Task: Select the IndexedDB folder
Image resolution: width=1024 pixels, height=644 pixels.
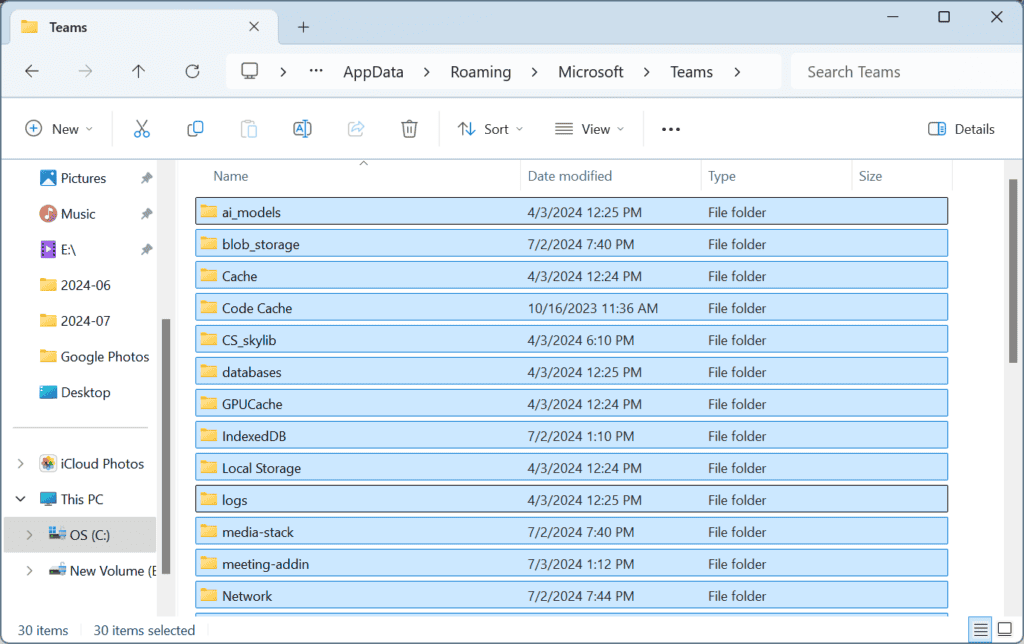Action: (571, 436)
